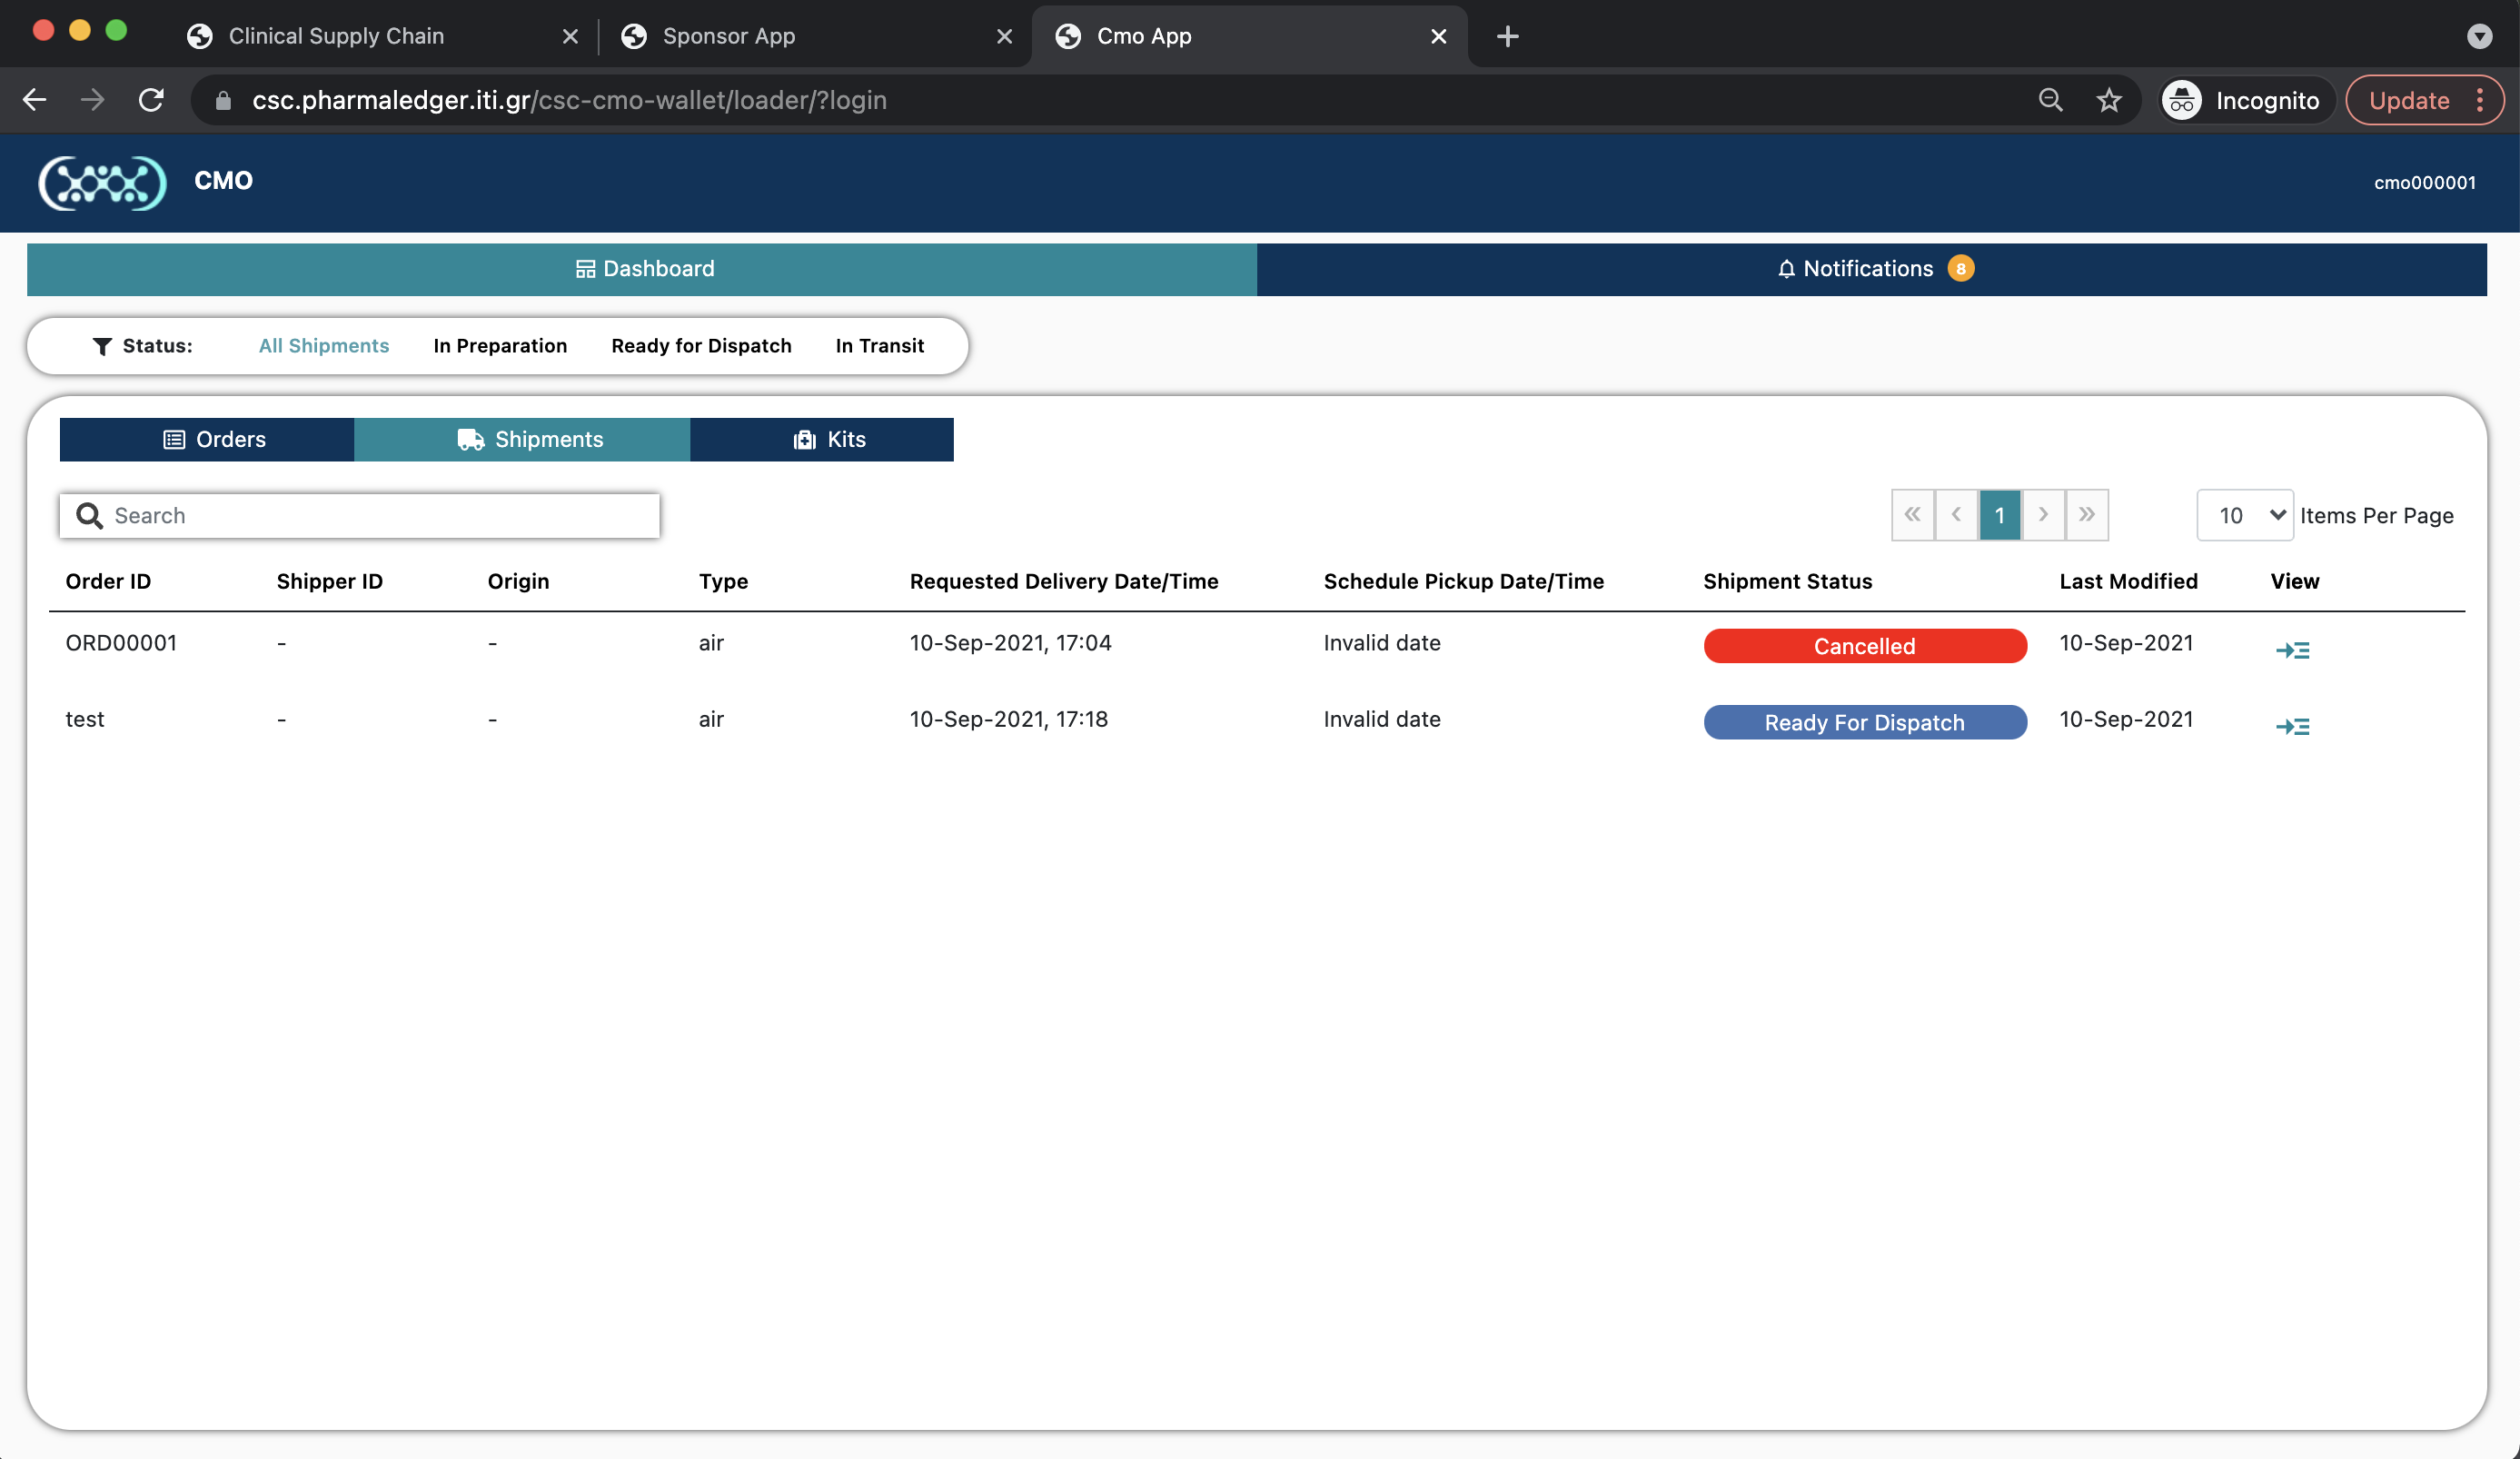The image size is (2520, 1459).
Task: Open the Dashboard section
Action: click(643, 268)
